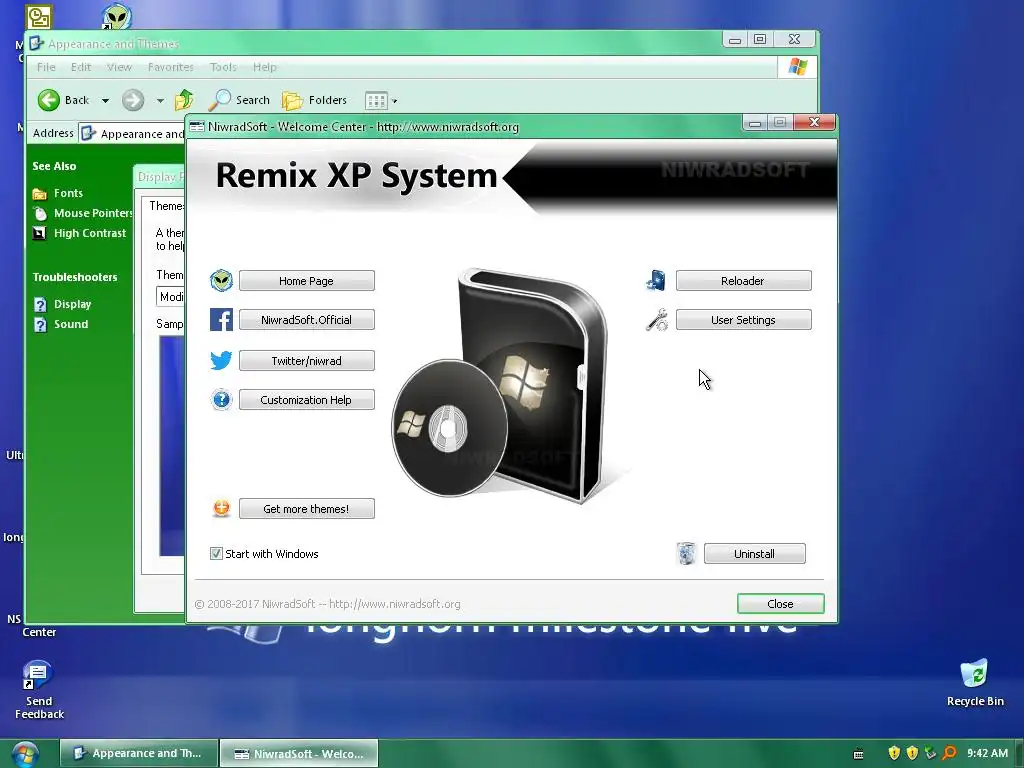Click the Folders toolbar button
This screenshot has width=1024, height=768.
pyautogui.click(x=314, y=100)
